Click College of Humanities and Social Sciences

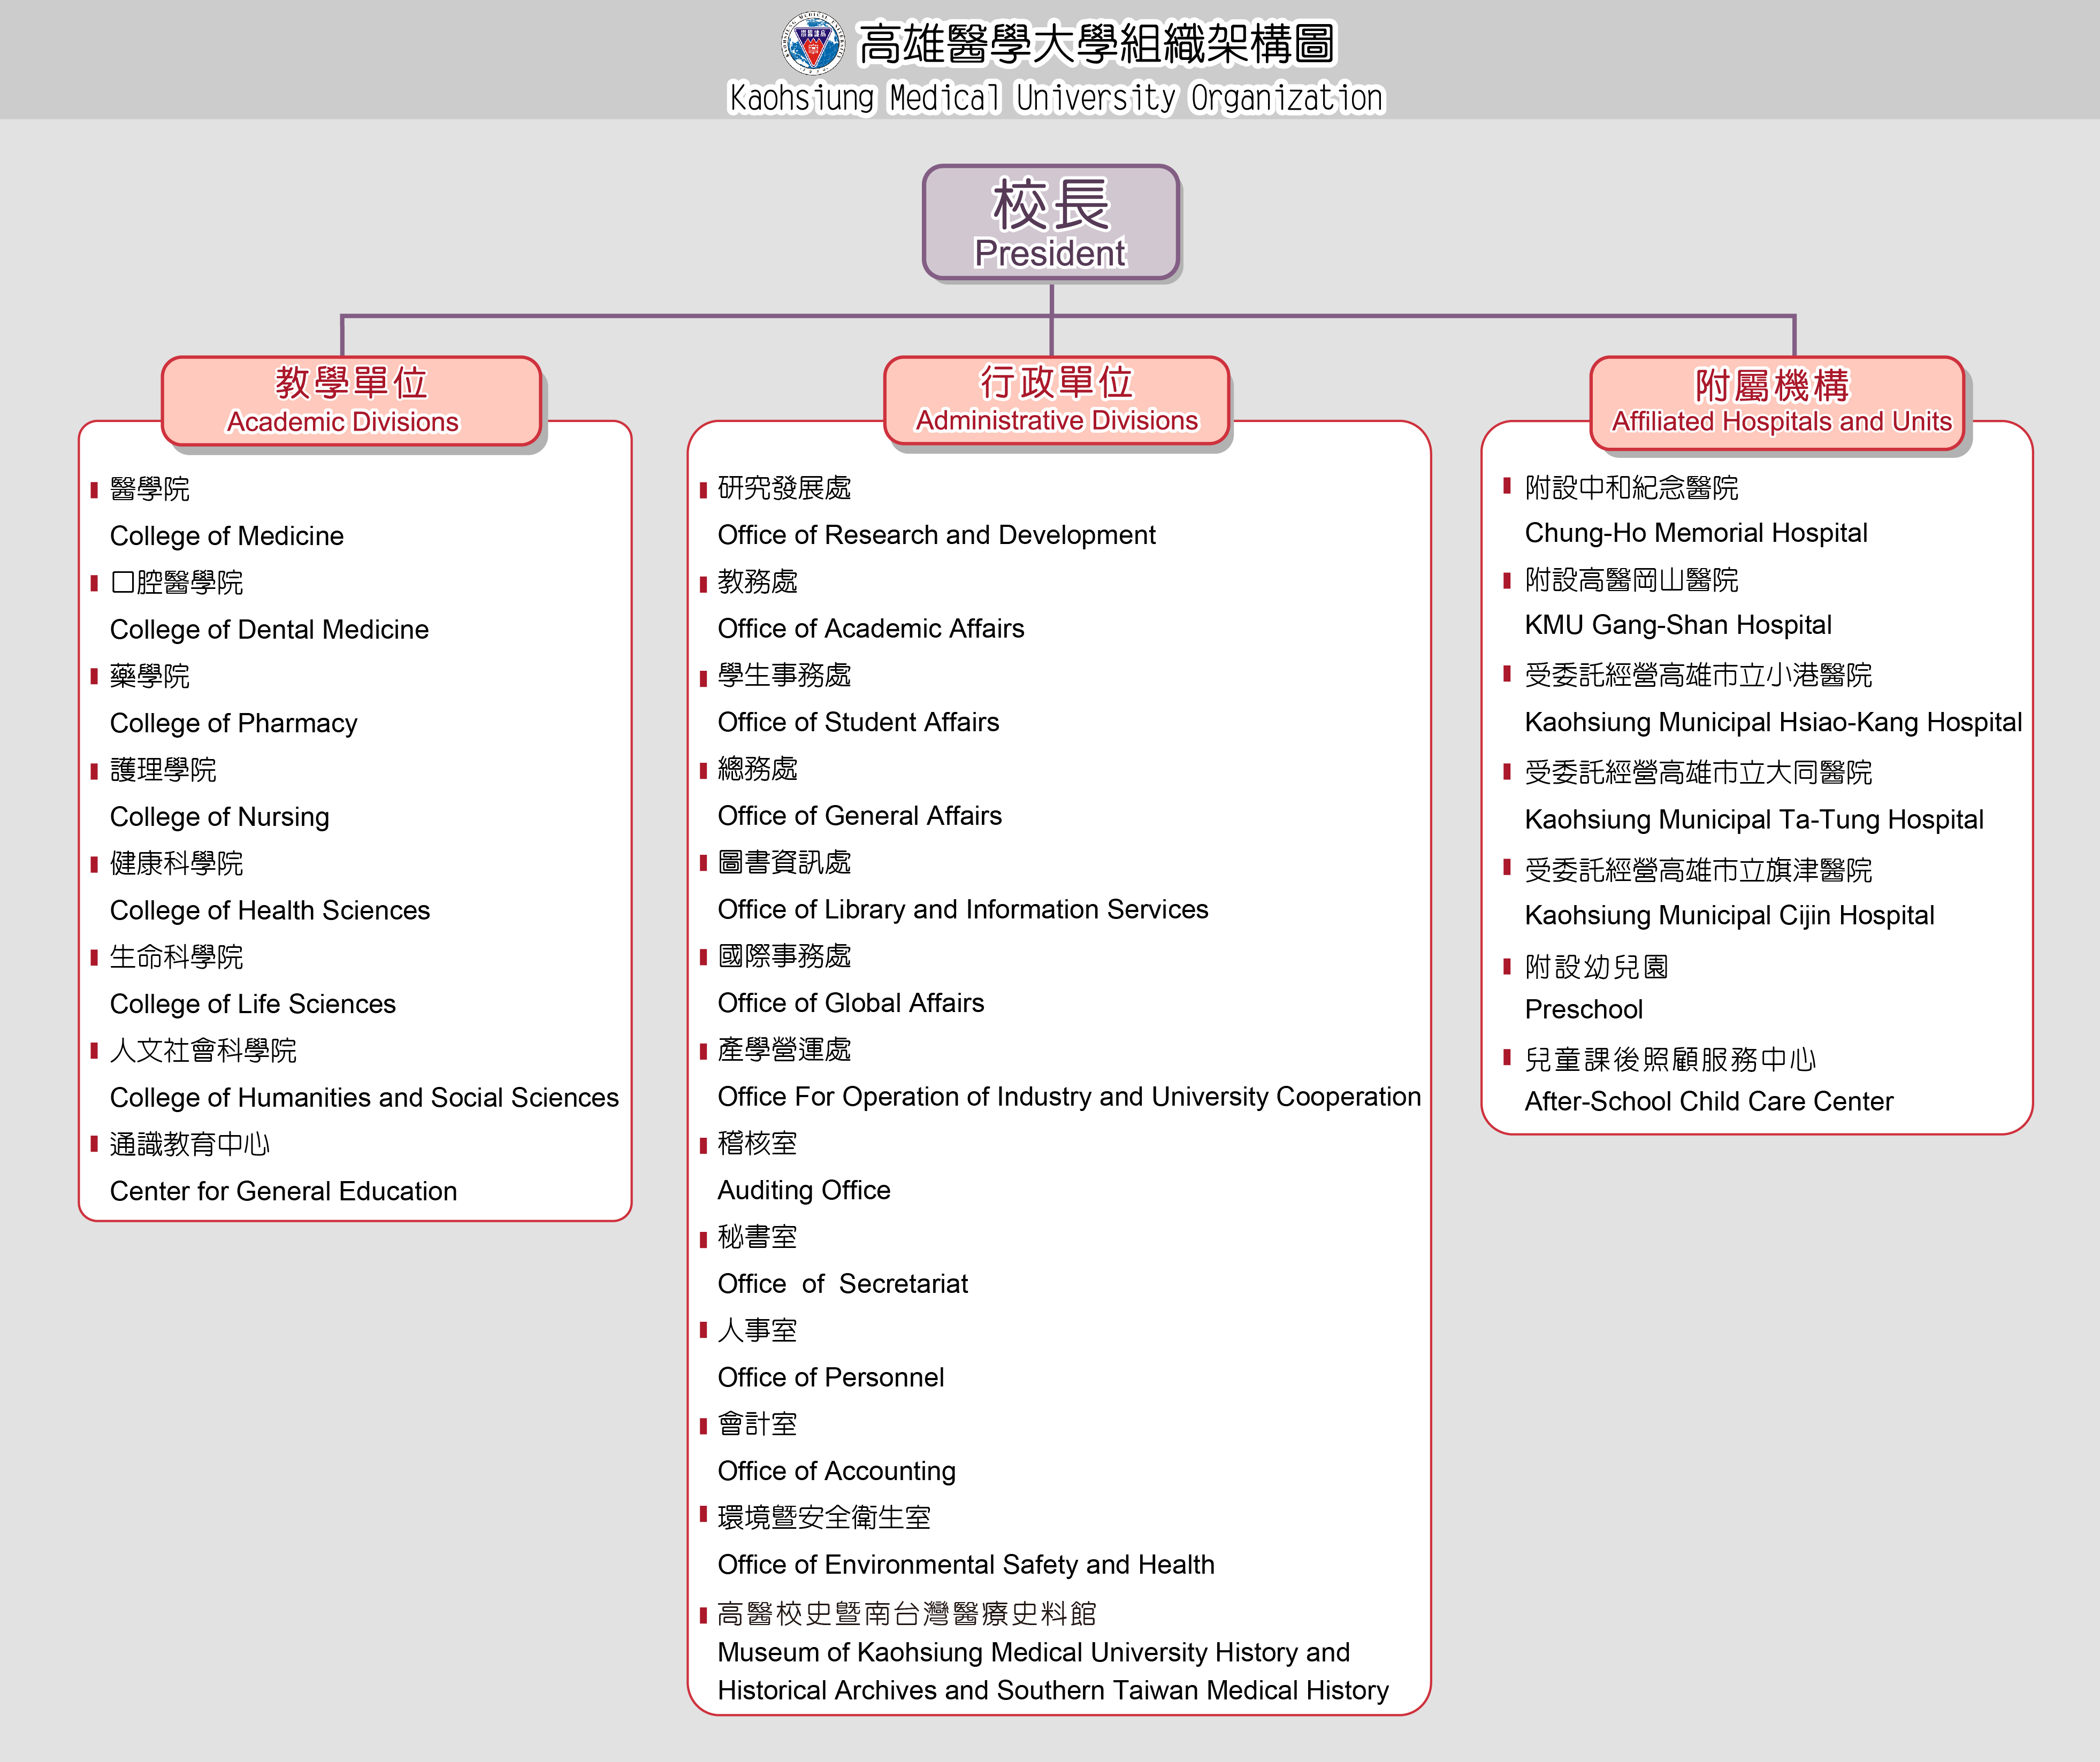pos(364,1097)
